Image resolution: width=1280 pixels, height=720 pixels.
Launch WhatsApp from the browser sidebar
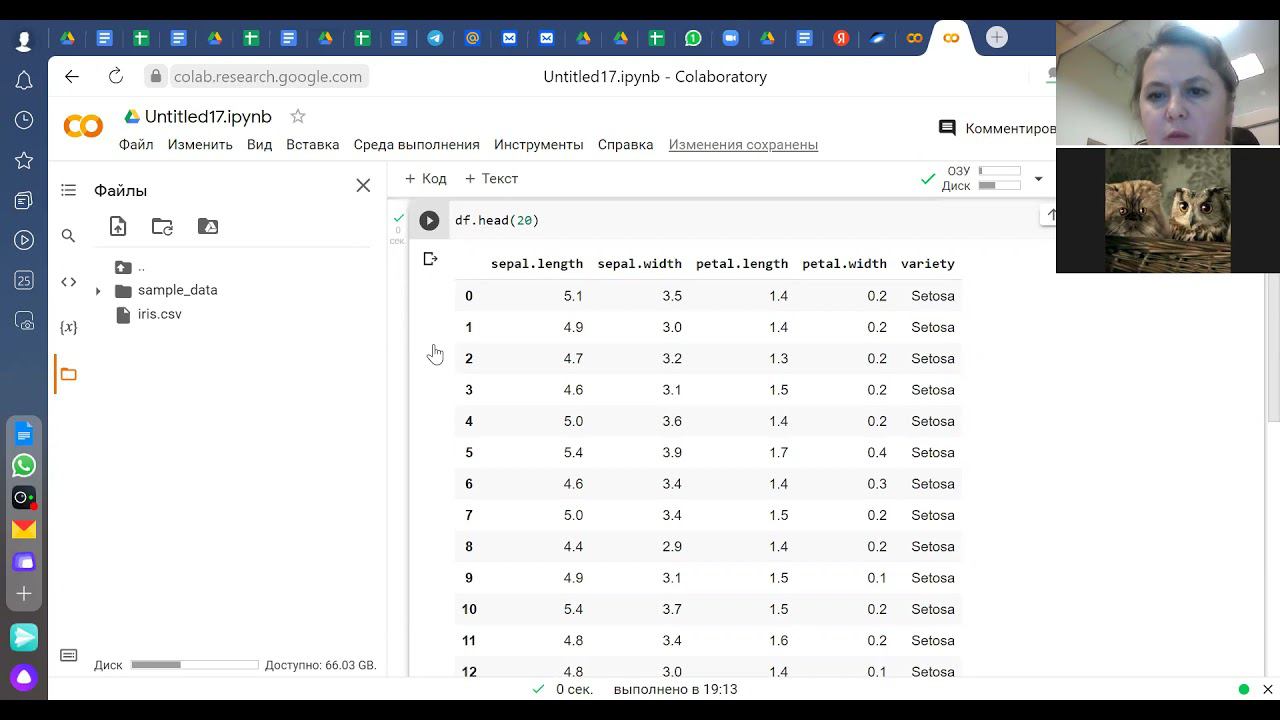click(x=24, y=465)
